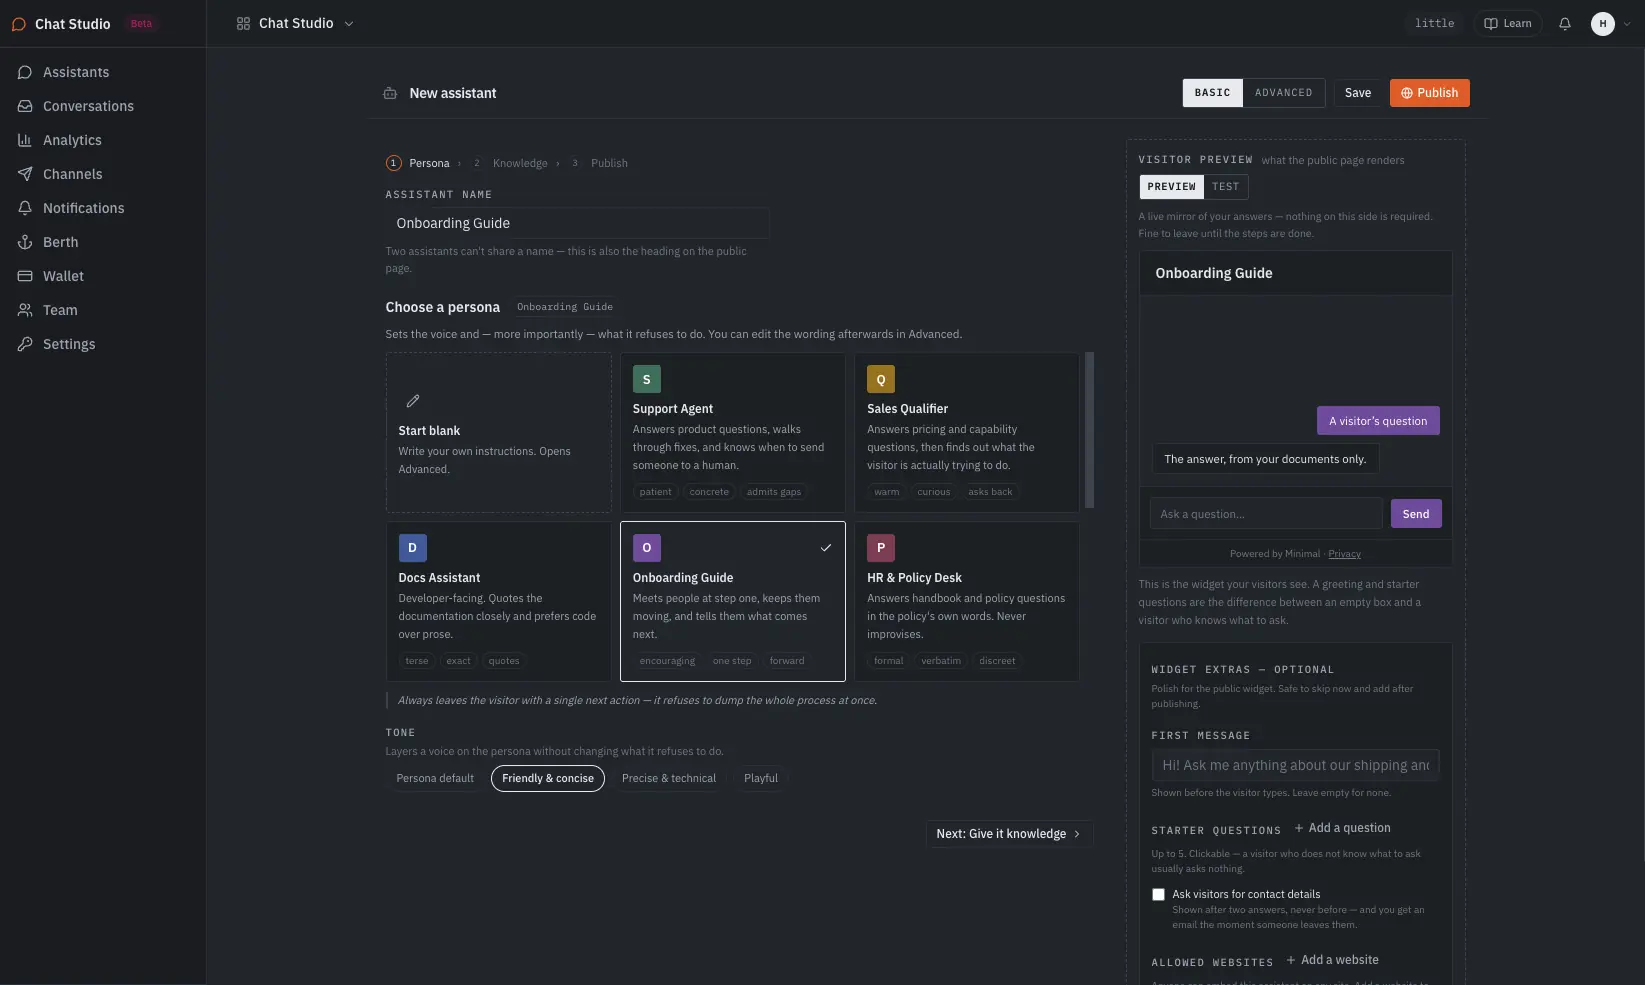Image resolution: width=1645 pixels, height=985 pixels.
Task: Open the Notifications bell in sidebar
Action: pyautogui.click(x=25, y=208)
